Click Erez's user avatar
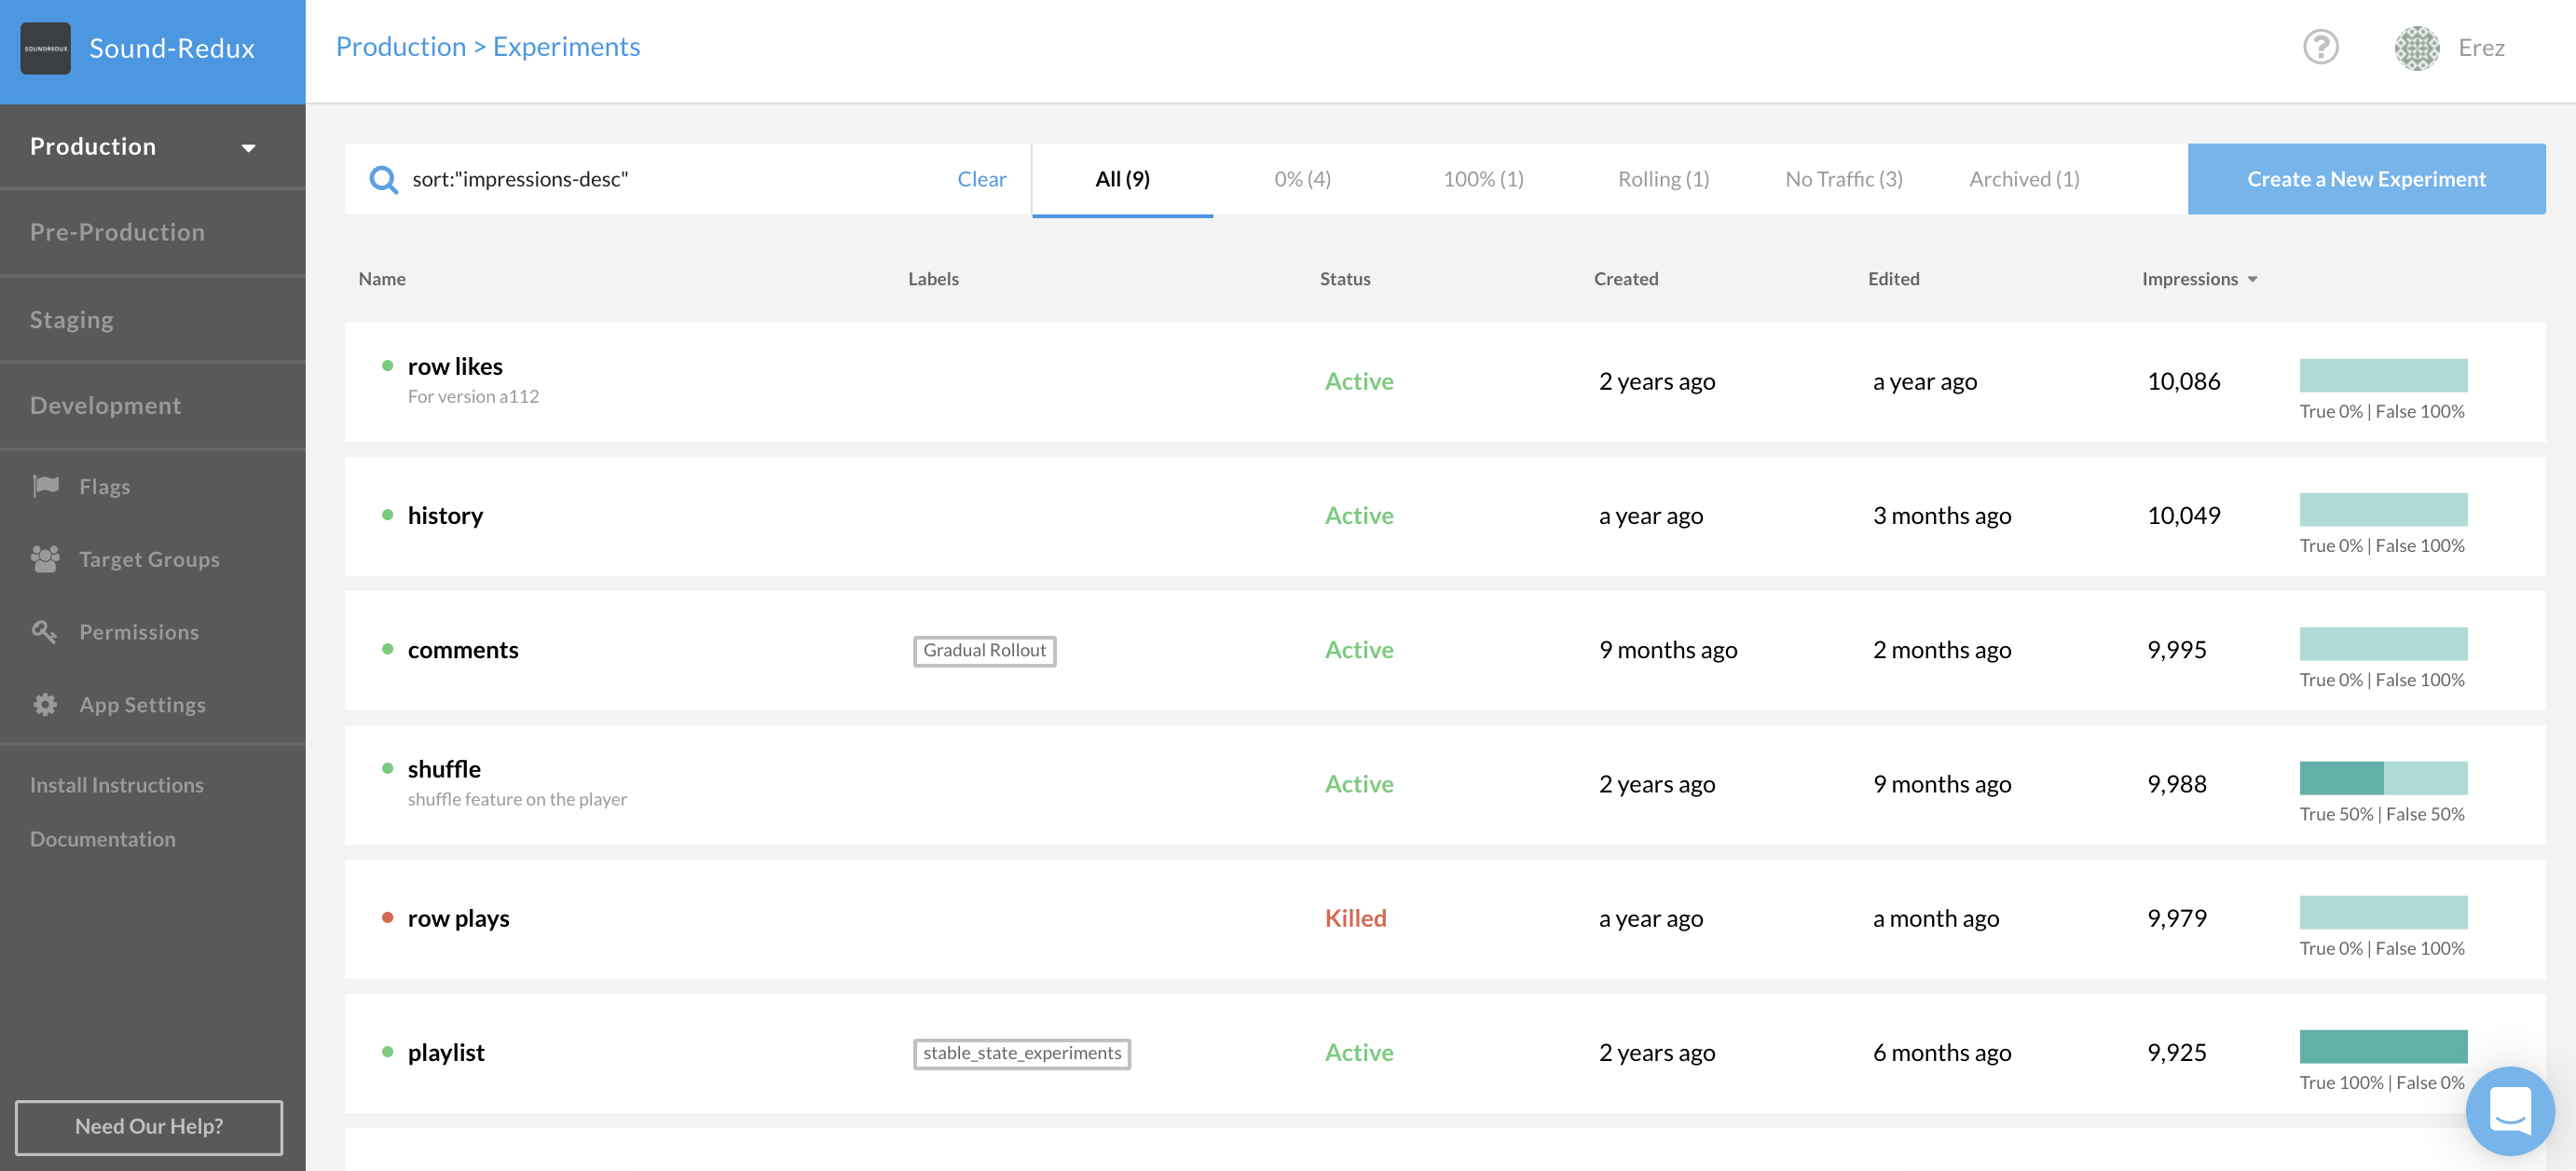This screenshot has width=2576, height=1171. click(2416, 47)
